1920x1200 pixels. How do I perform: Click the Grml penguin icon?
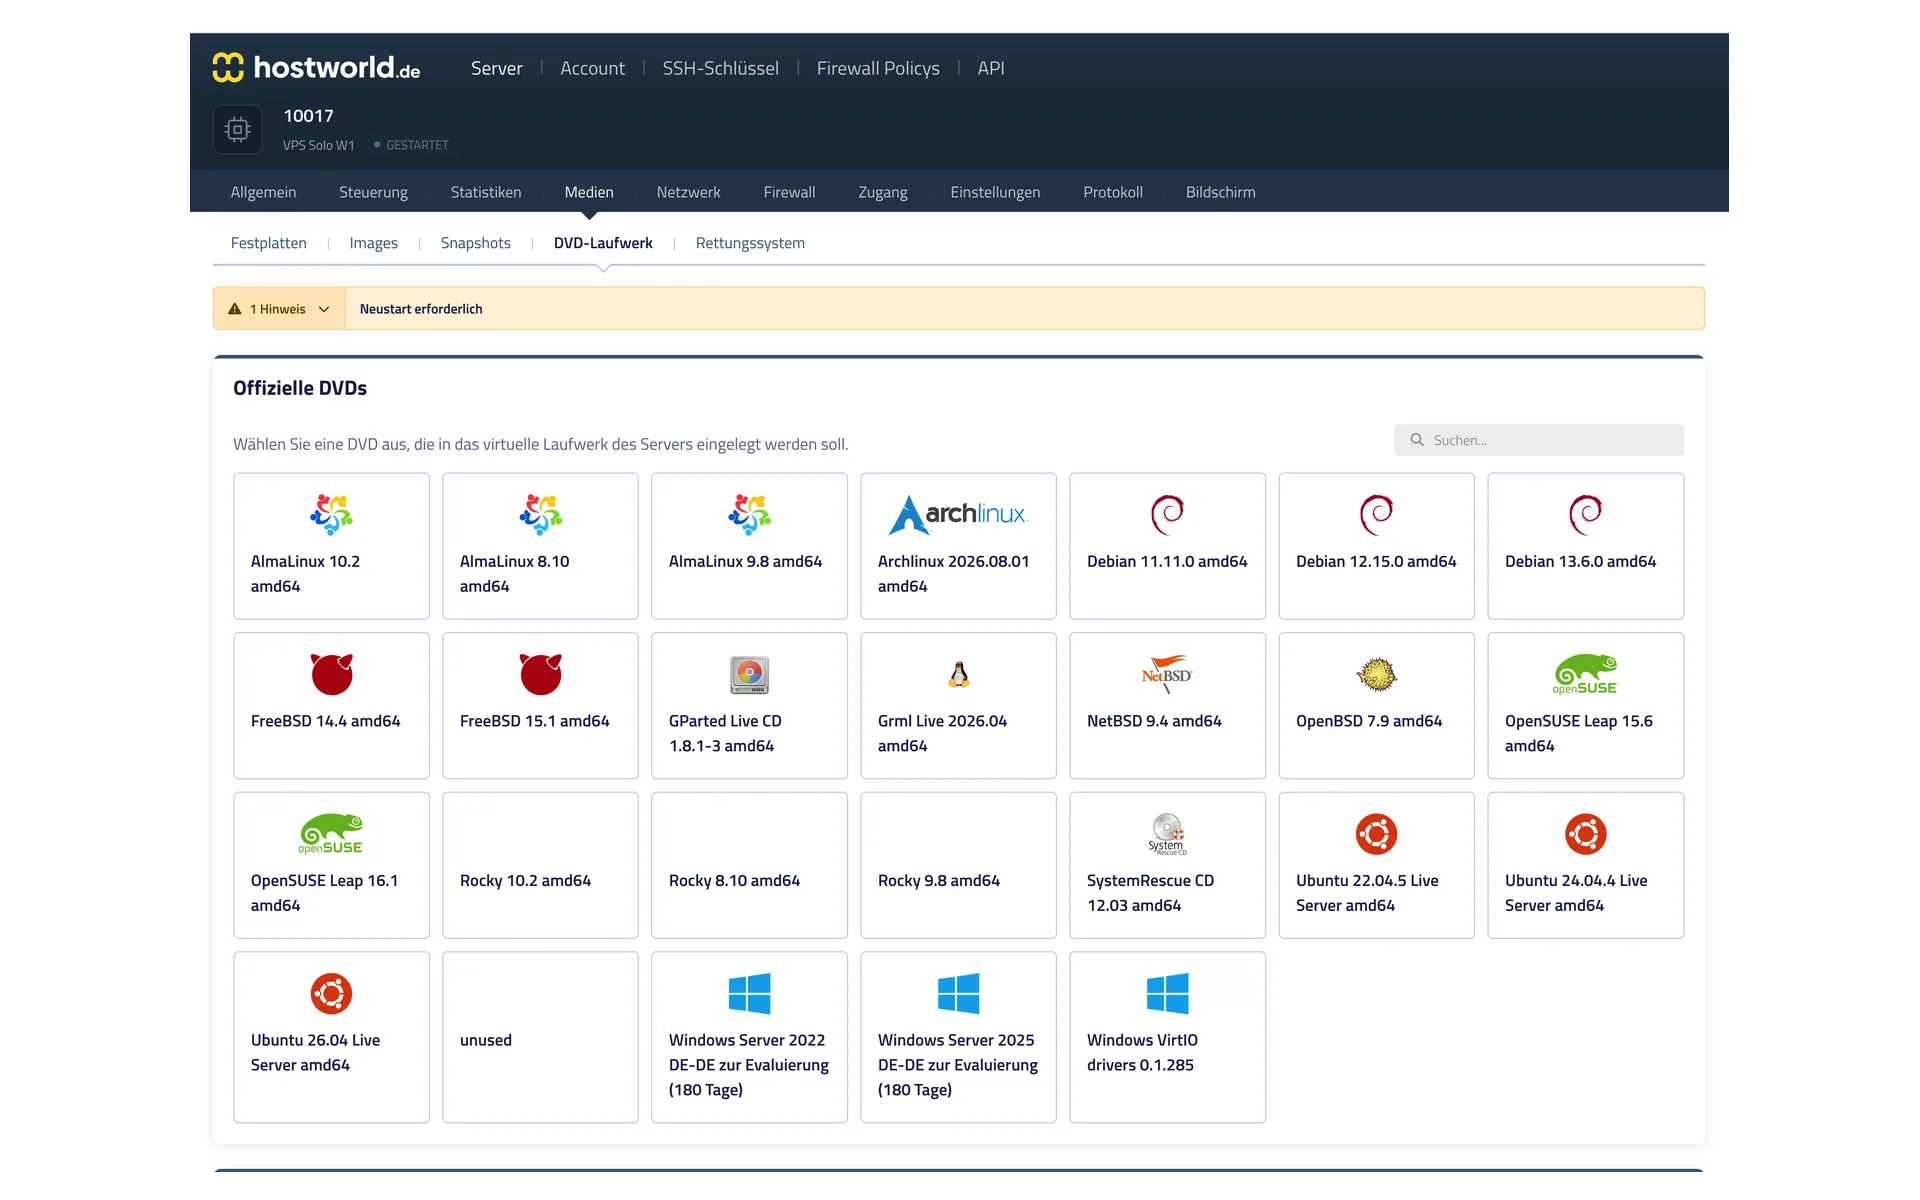tap(958, 675)
